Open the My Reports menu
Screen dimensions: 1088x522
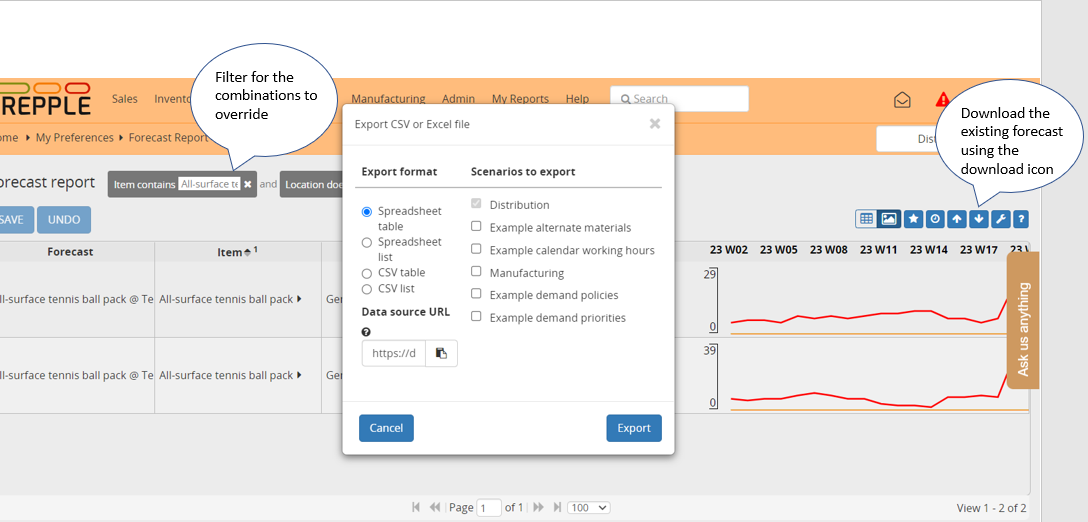(x=520, y=99)
